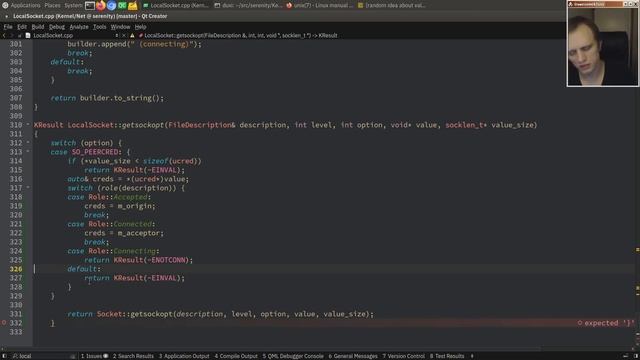Open the yellow notes launcher in top panel
640x360 pixels.
133,5
